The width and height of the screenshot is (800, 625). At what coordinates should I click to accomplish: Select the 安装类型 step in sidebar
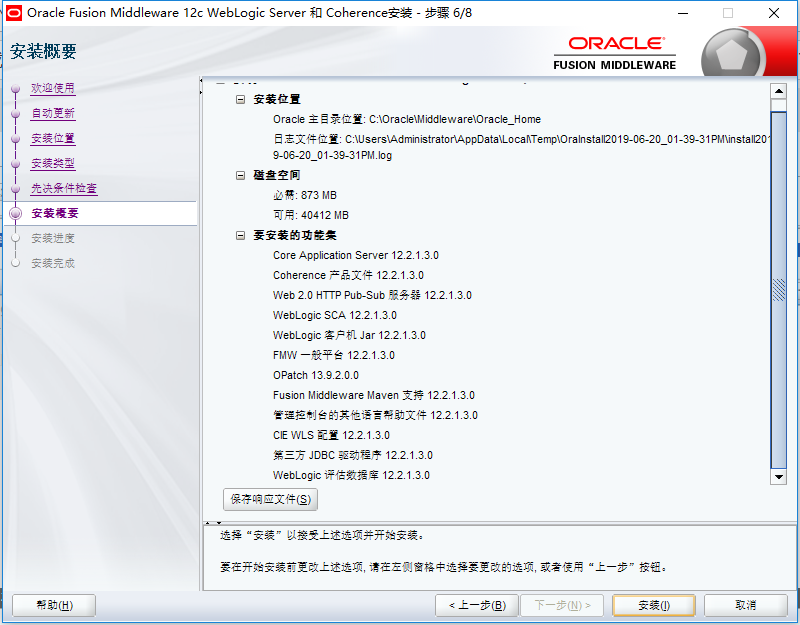[54, 163]
